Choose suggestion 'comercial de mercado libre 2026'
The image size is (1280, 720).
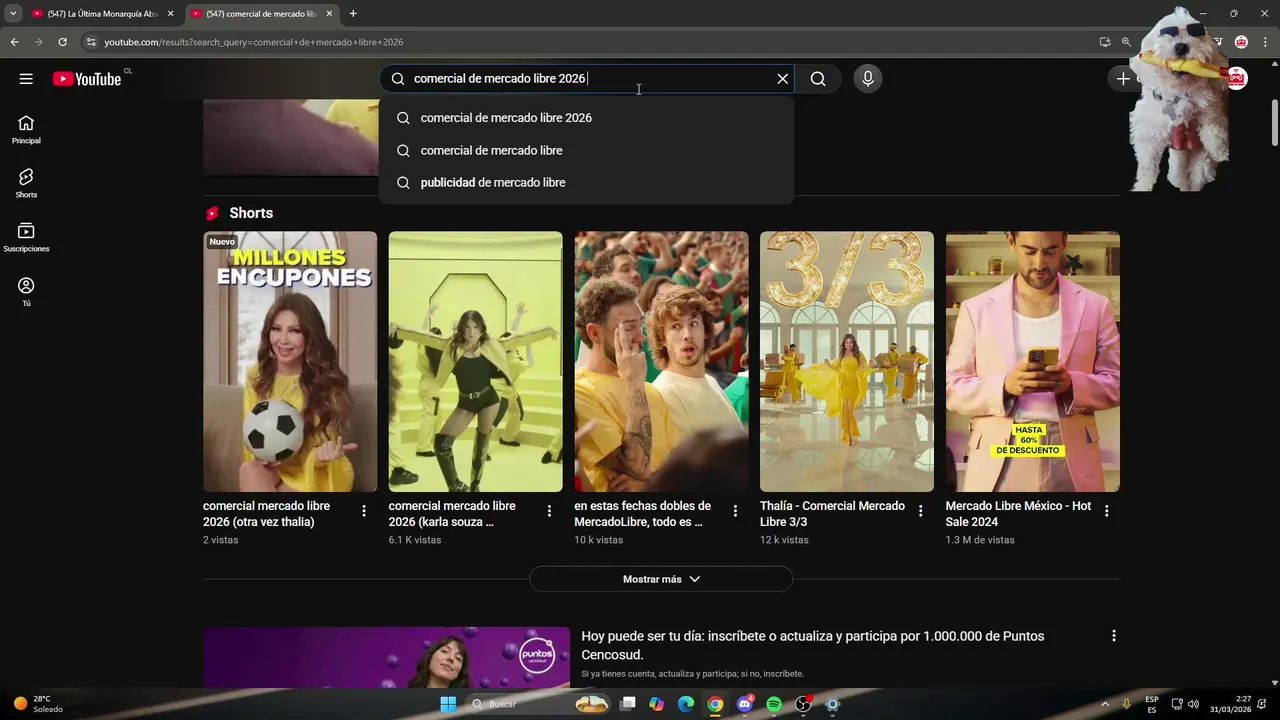pyautogui.click(x=586, y=118)
